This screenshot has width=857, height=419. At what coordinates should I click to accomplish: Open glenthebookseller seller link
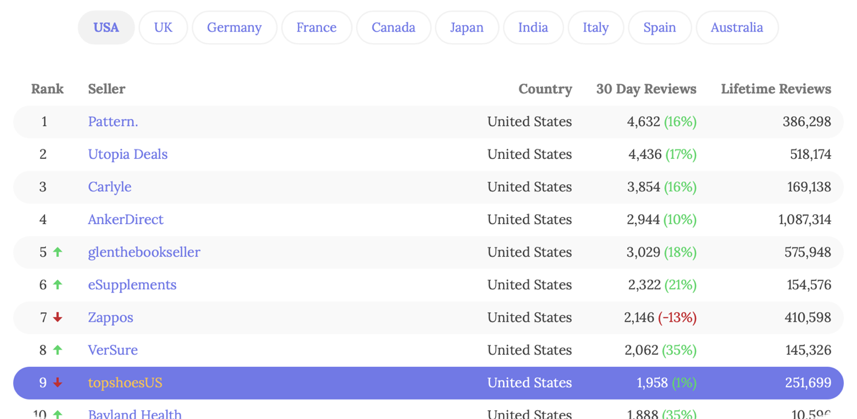144,252
